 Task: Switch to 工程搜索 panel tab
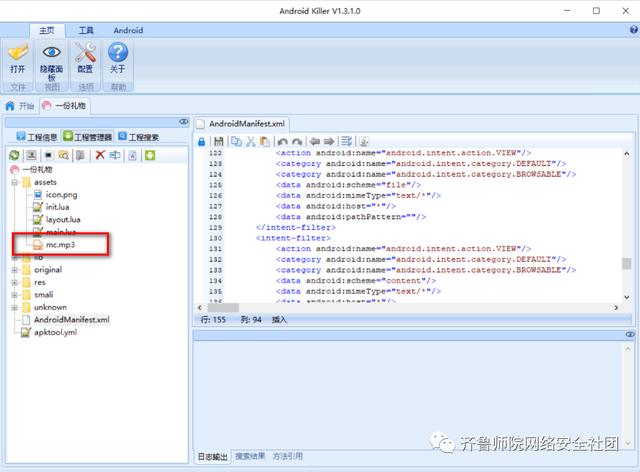pos(139,137)
